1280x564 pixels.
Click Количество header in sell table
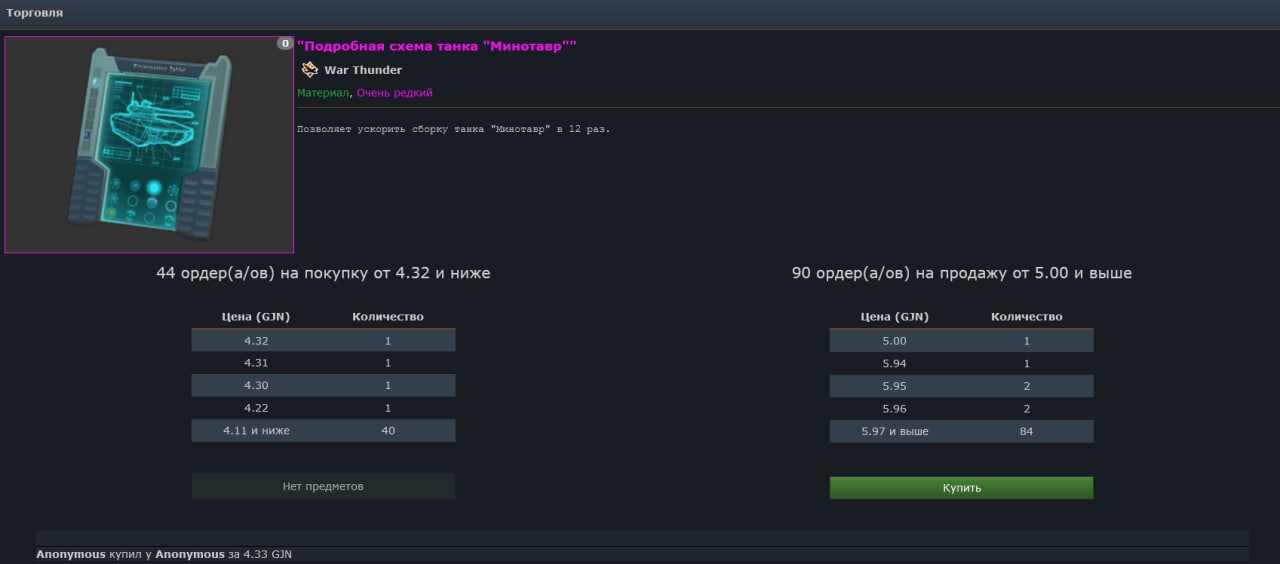pyautogui.click(x=1026, y=317)
